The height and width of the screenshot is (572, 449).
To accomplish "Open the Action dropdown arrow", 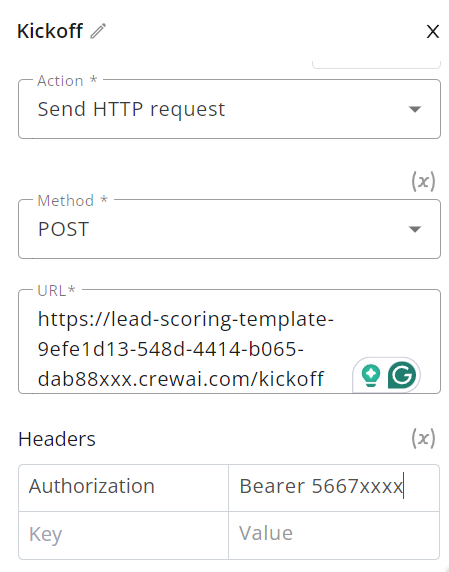I will pos(415,109).
